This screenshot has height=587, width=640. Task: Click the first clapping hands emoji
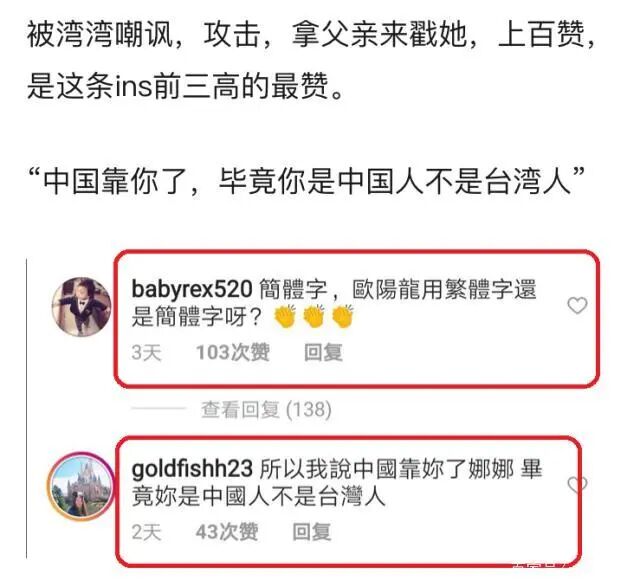pyautogui.click(x=284, y=316)
